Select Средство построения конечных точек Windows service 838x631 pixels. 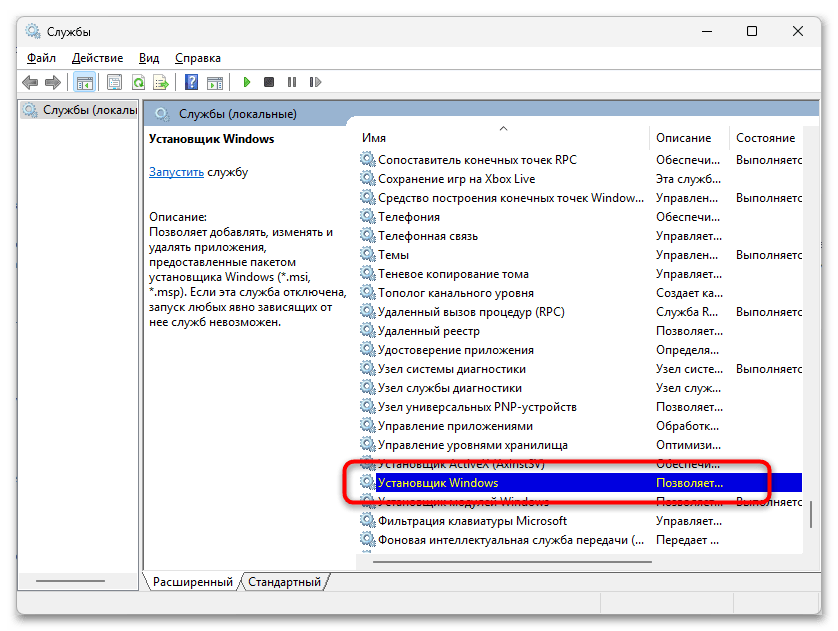click(510, 198)
